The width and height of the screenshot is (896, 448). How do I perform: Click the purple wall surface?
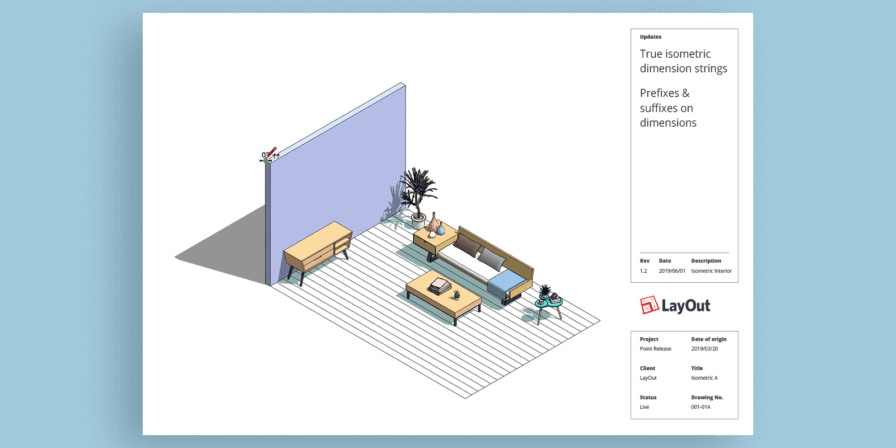point(335,180)
